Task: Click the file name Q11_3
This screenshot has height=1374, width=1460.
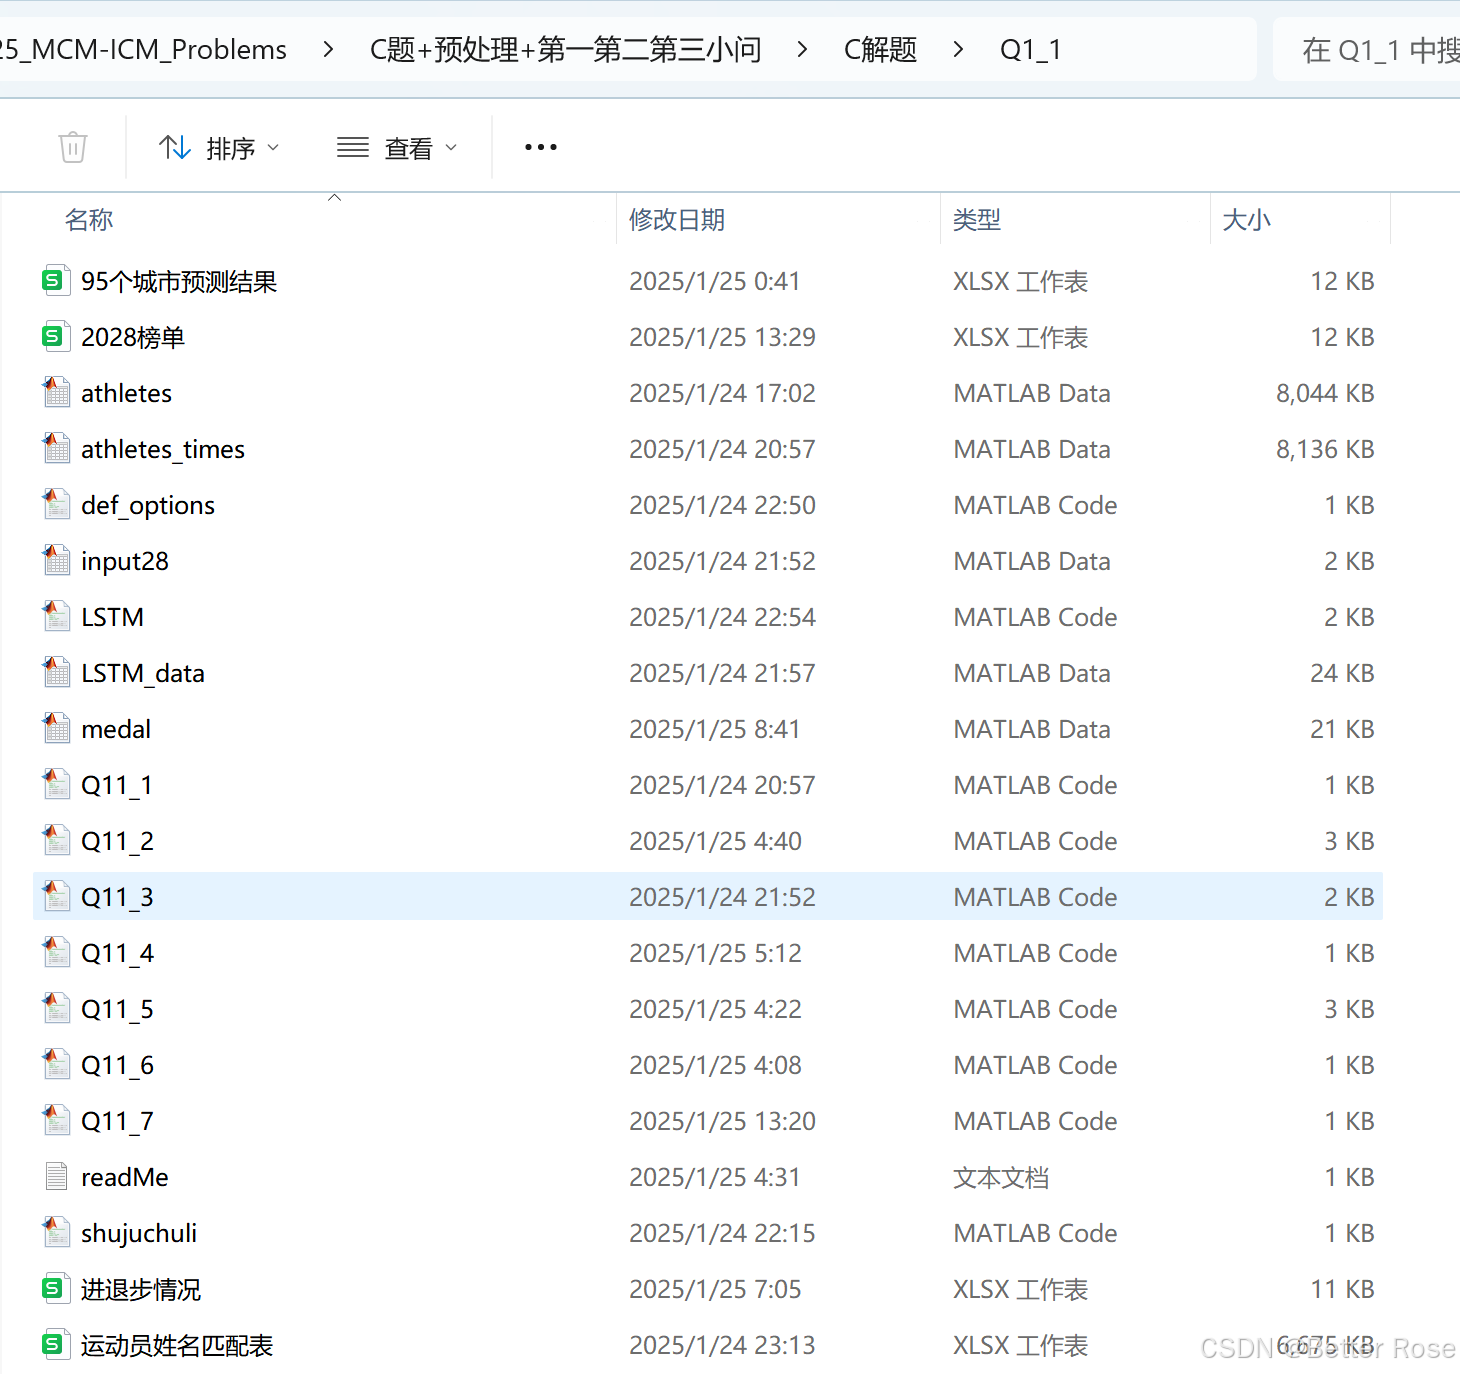Action: (117, 898)
